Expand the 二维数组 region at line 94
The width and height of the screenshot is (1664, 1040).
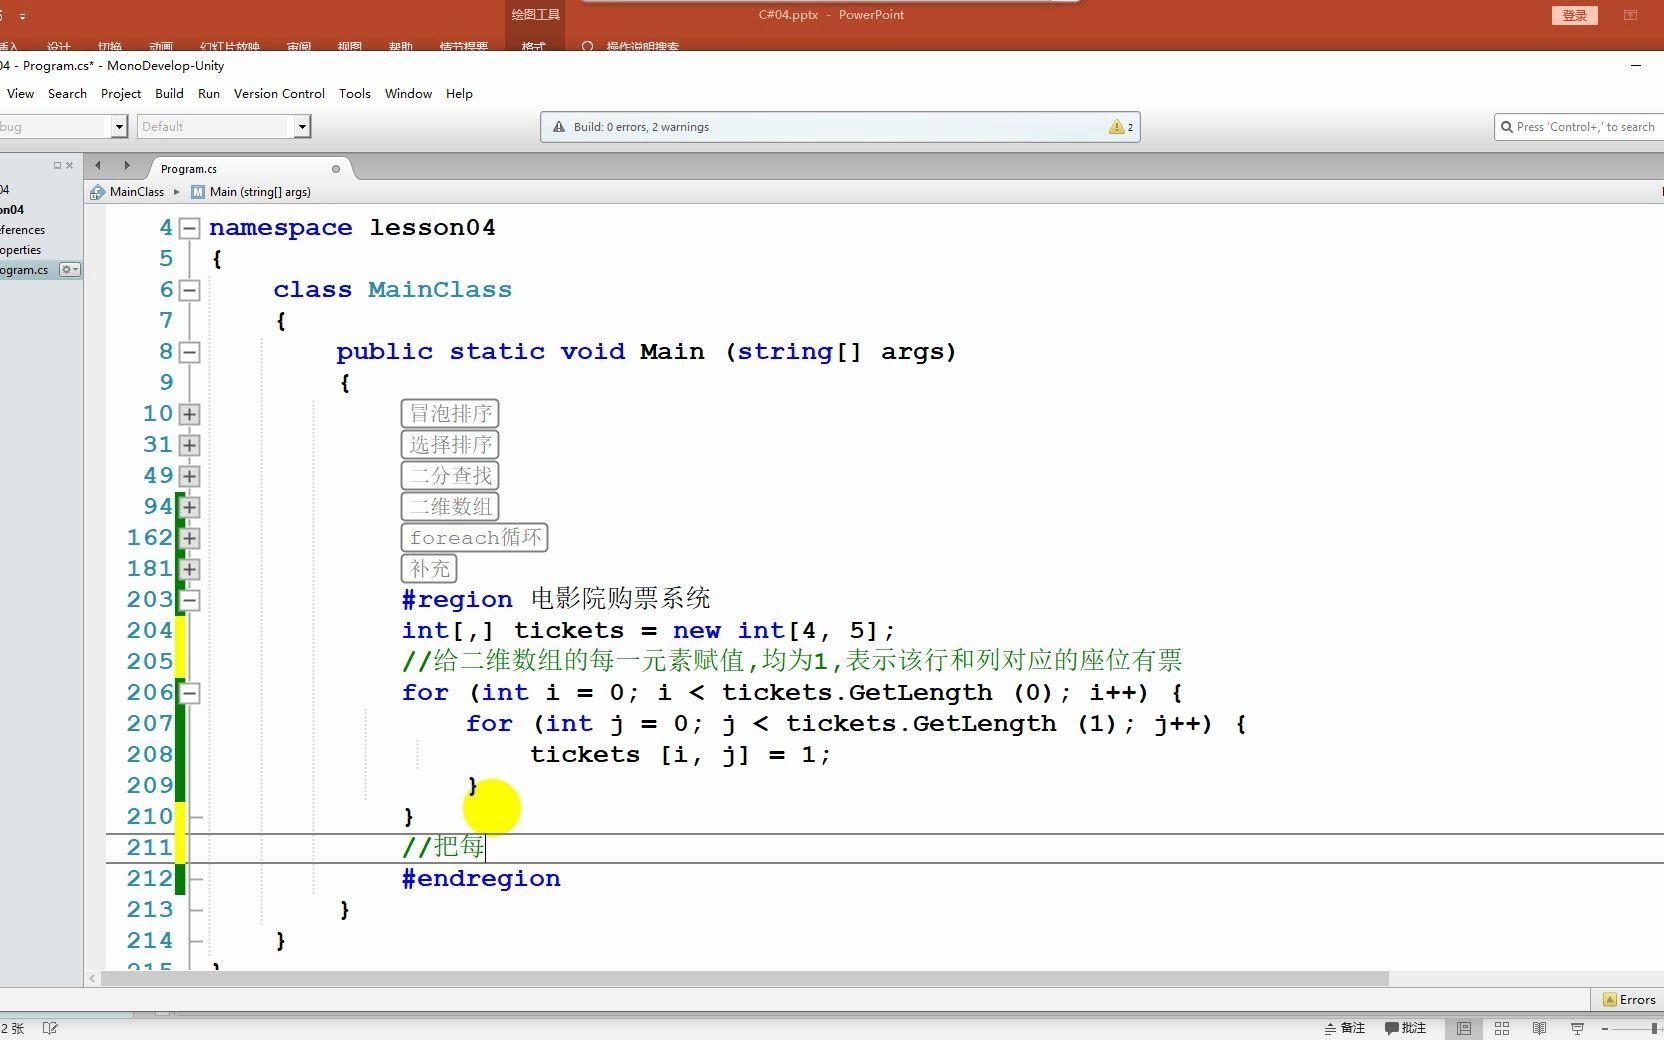pyautogui.click(x=189, y=507)
